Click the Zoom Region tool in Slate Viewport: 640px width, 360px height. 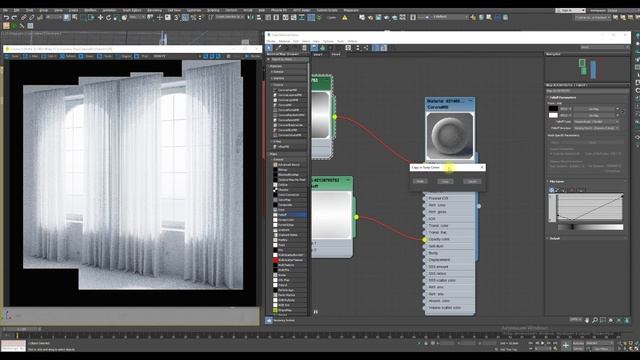point(603,320)
